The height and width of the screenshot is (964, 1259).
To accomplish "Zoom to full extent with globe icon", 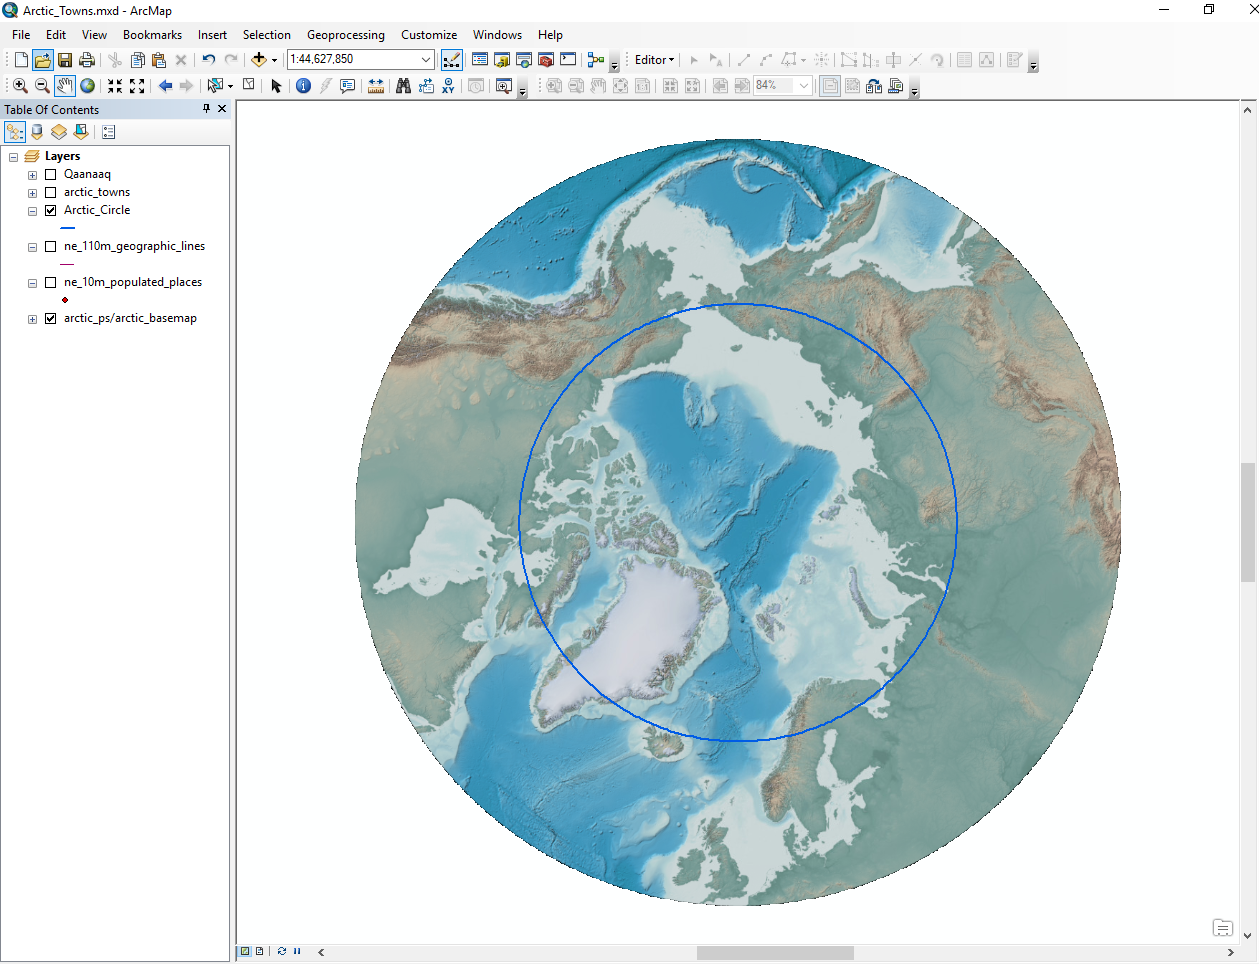I will click(x=88, y=86).
